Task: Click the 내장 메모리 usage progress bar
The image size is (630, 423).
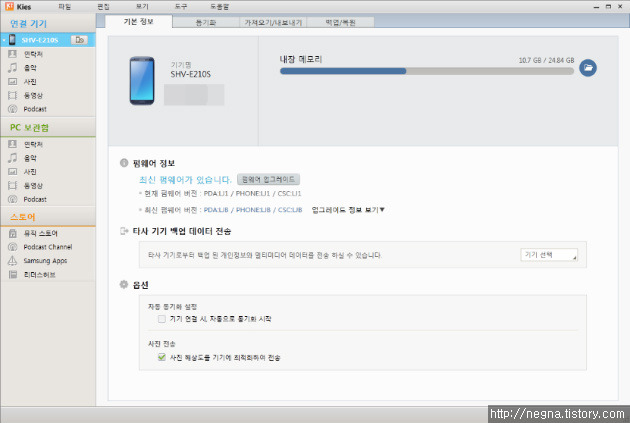Action: pos(427,71)
